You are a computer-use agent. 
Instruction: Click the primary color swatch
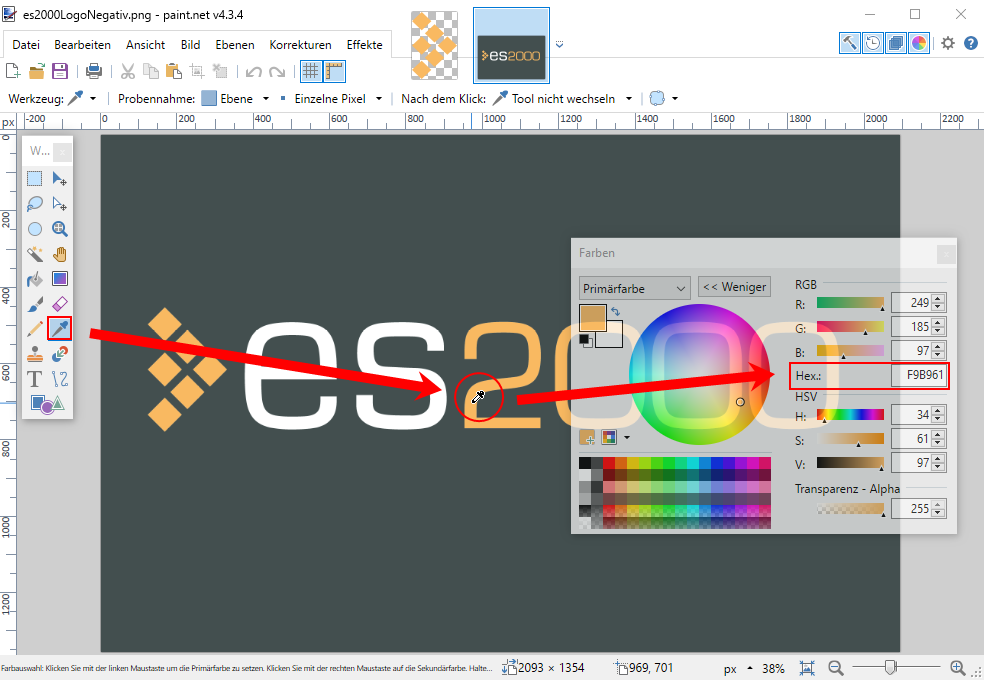(592, 317)
